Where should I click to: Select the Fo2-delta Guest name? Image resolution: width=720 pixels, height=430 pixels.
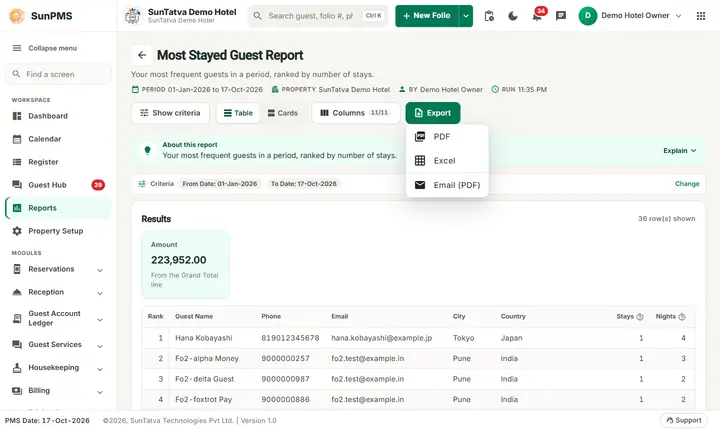[x=204, y=379]
